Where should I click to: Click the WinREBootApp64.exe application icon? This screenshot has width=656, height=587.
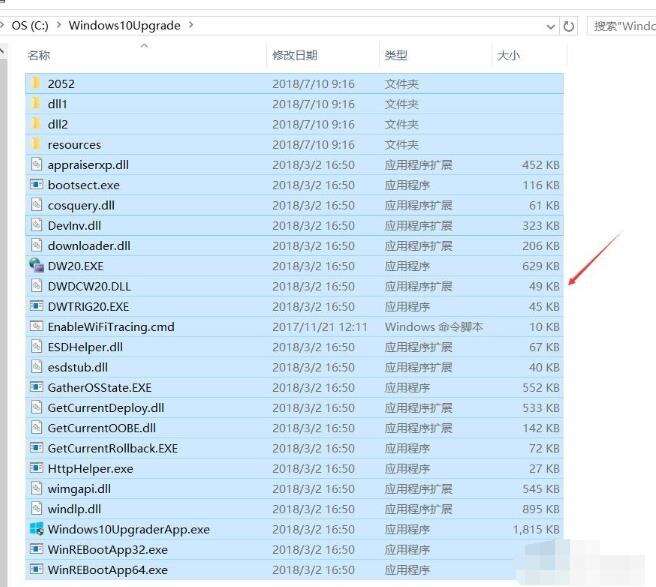[36, 569]
